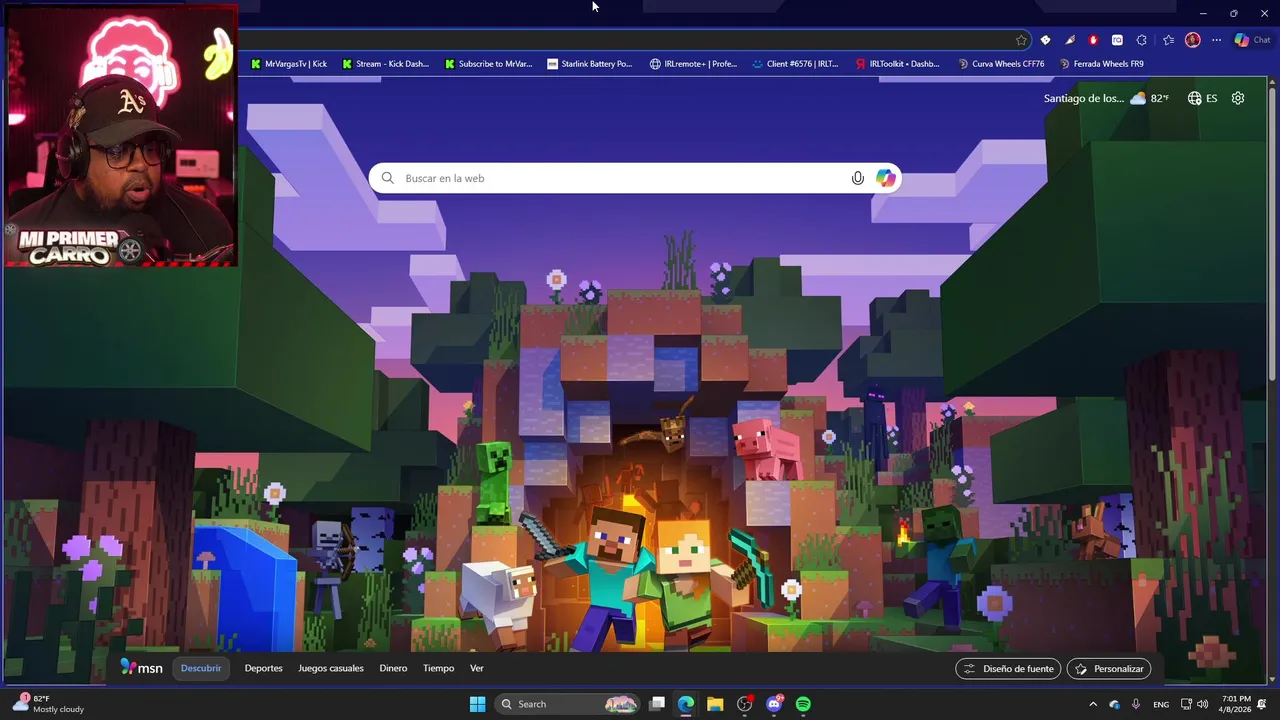
Task: Open the Client #6576 IRLT bookmark
Action: pos(795,64)
